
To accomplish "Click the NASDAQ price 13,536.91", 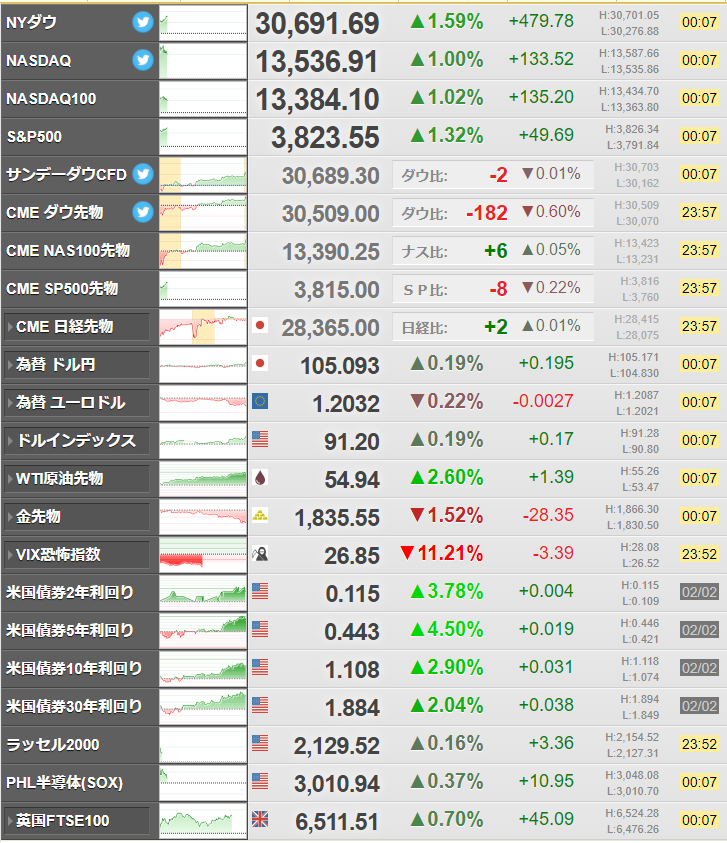I will 317,62.
